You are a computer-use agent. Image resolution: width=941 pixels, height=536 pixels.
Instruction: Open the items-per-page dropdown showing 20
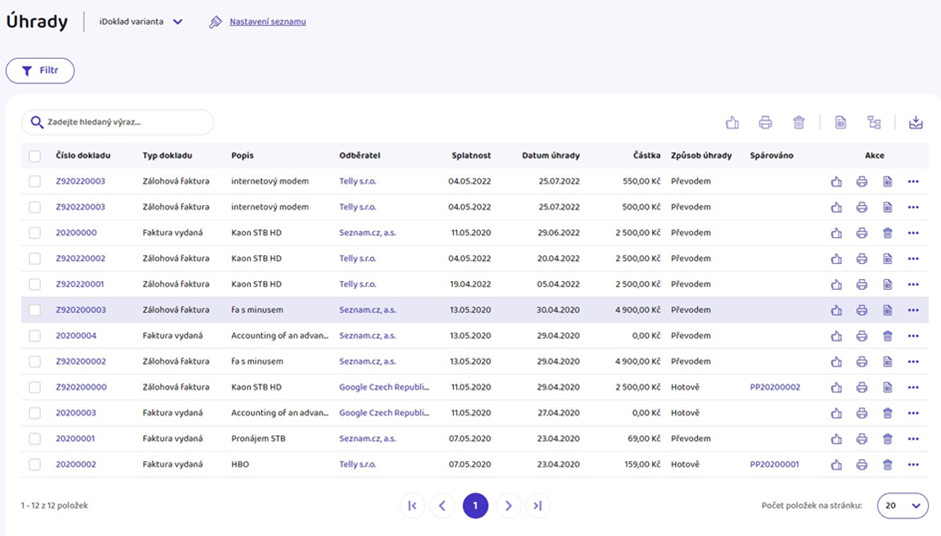point(903,505)
